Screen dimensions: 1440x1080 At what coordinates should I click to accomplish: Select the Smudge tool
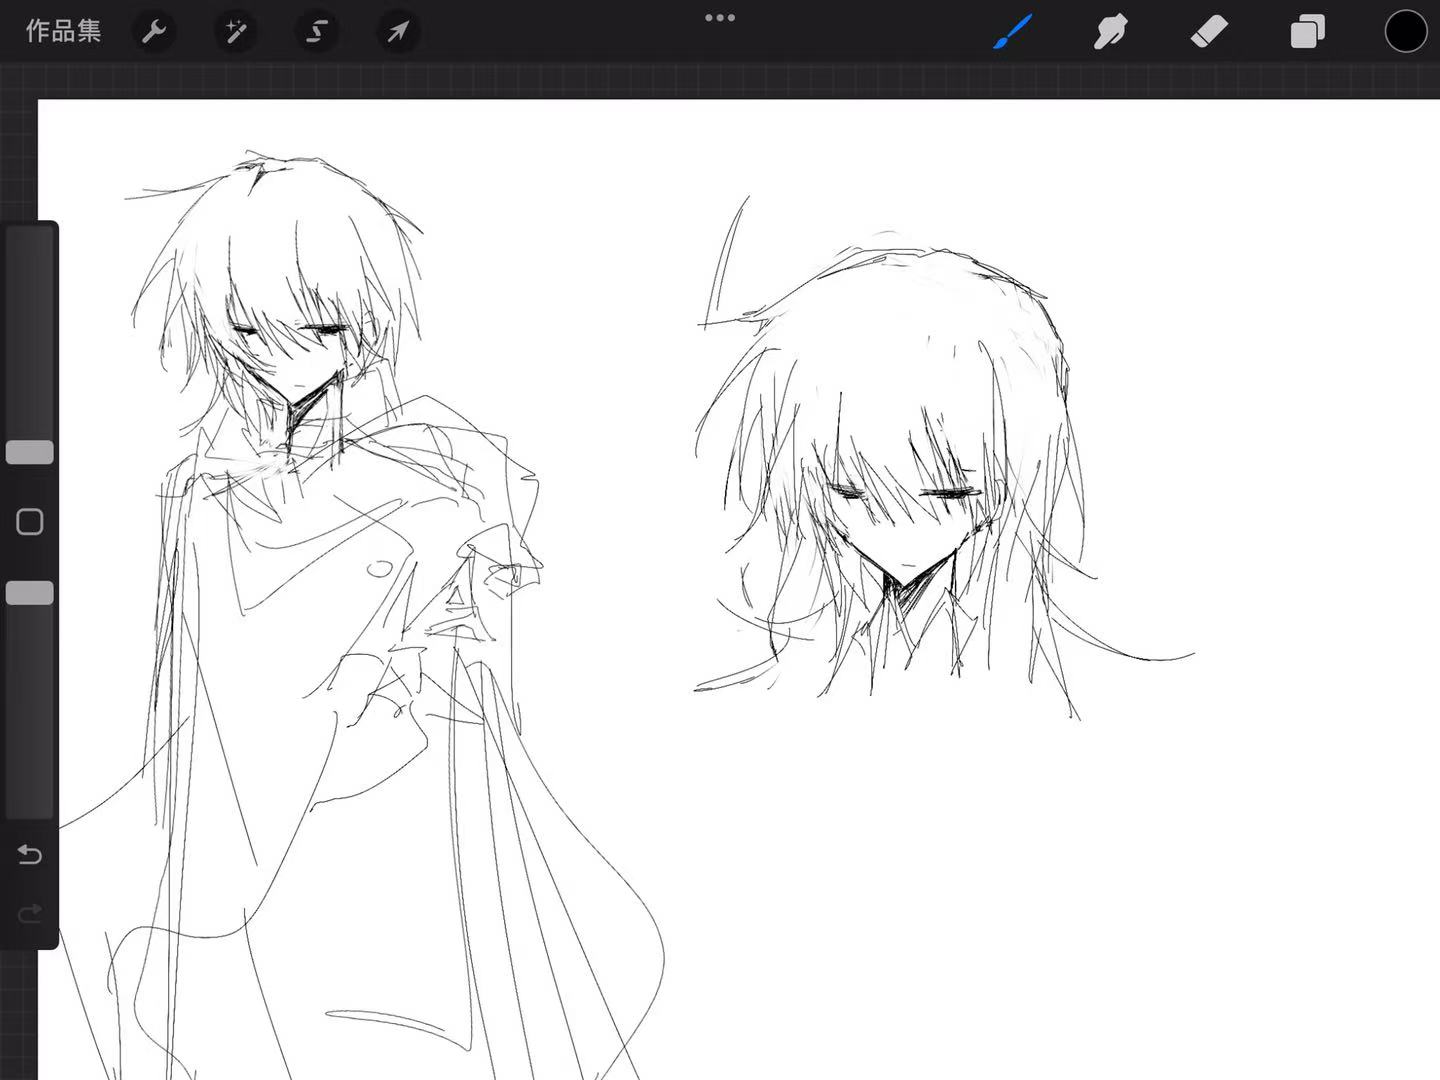point(1111,31)
